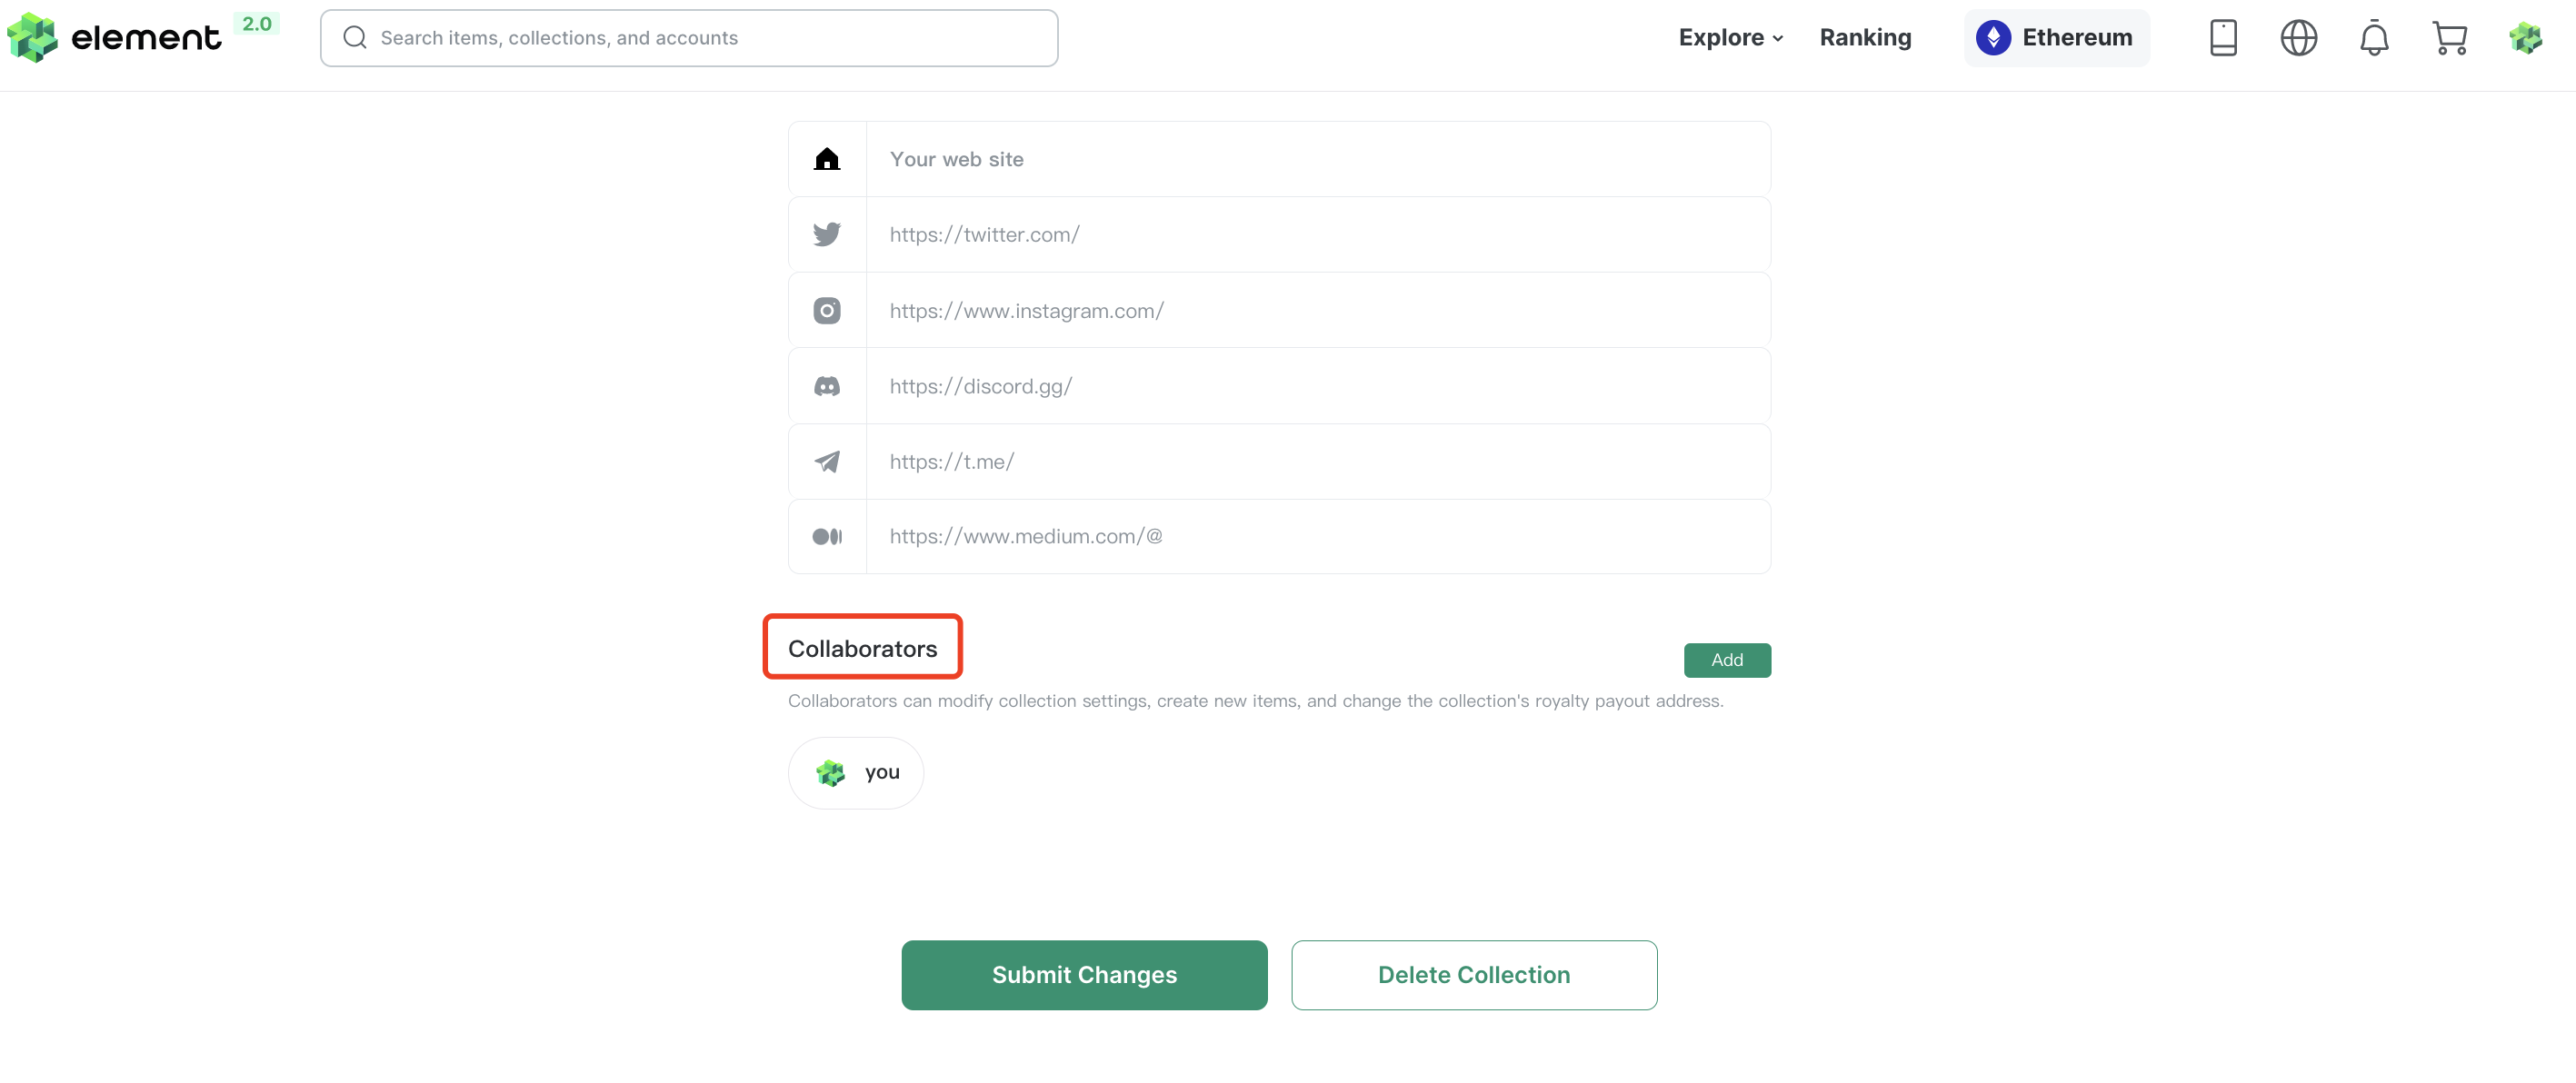Click the Submit Changes button
Image resolution: width=2576 pixels, height=1083 pixels.
tap(1084, 975)
